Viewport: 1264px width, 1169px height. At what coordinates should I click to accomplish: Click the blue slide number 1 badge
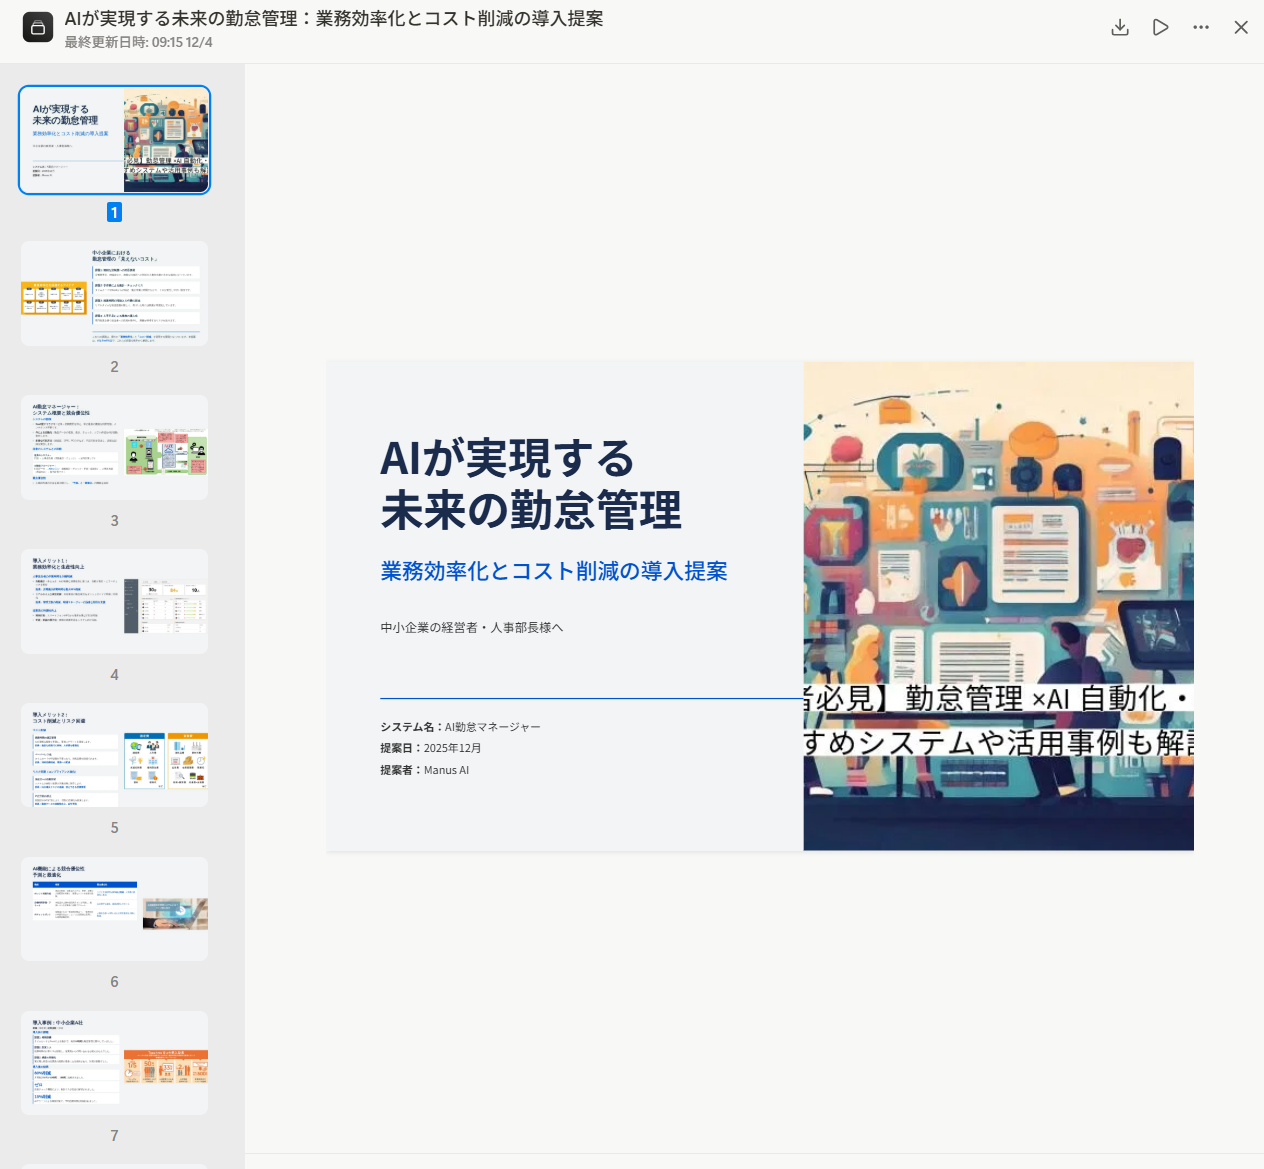114,212
